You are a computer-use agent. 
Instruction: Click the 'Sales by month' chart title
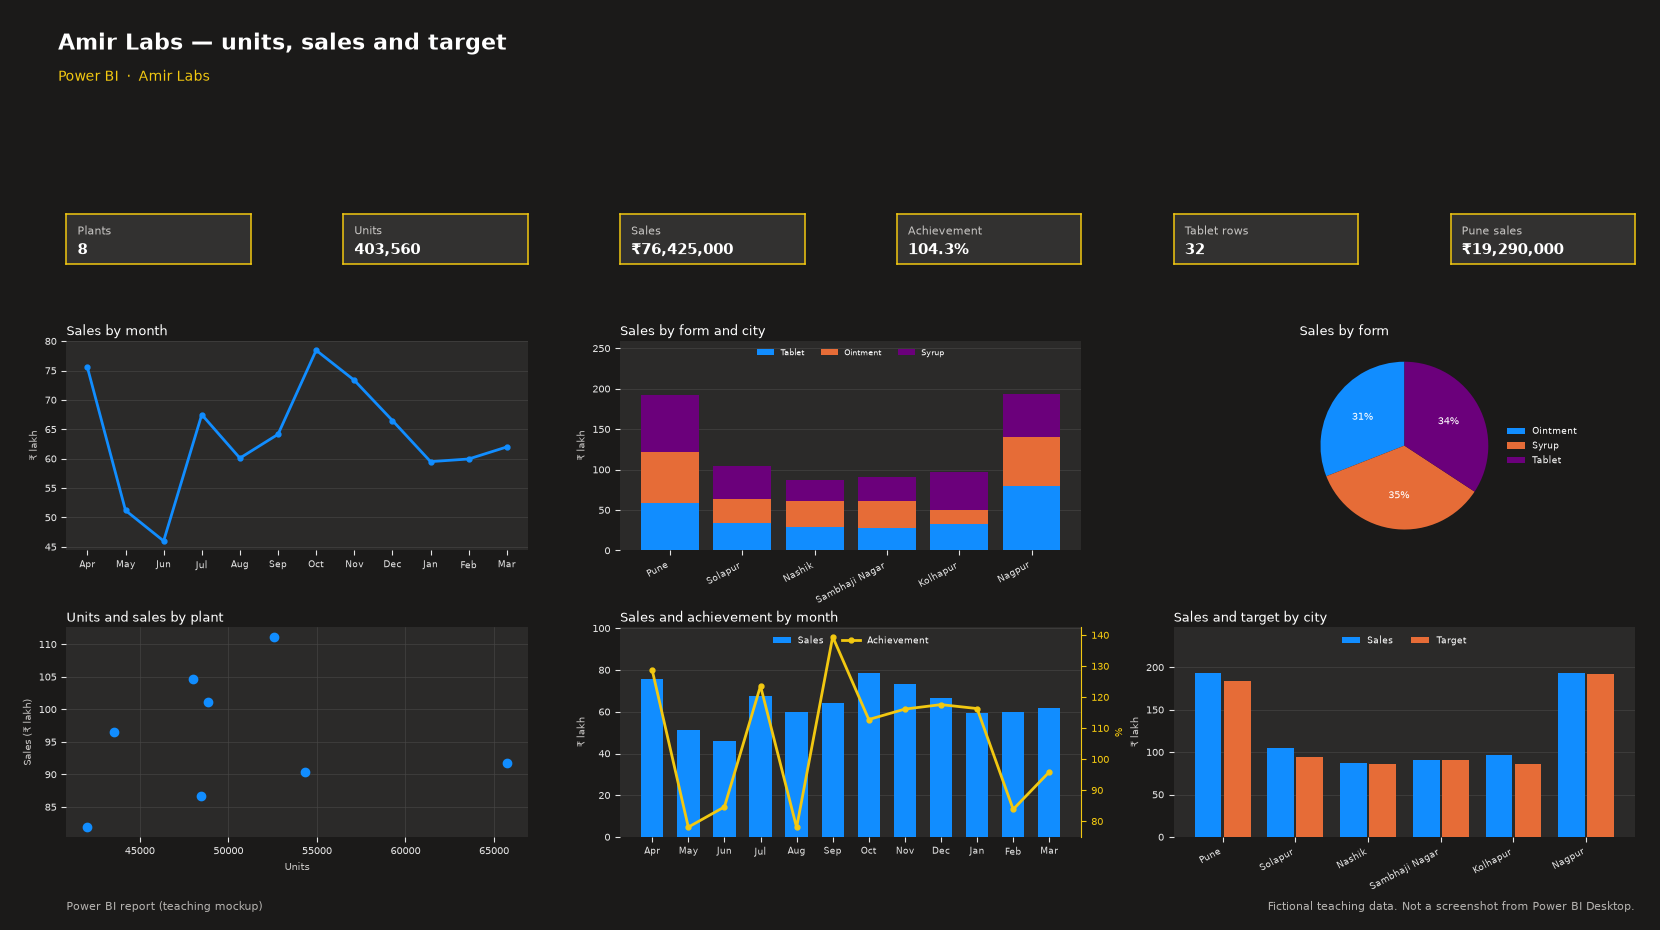pos(117,331)
